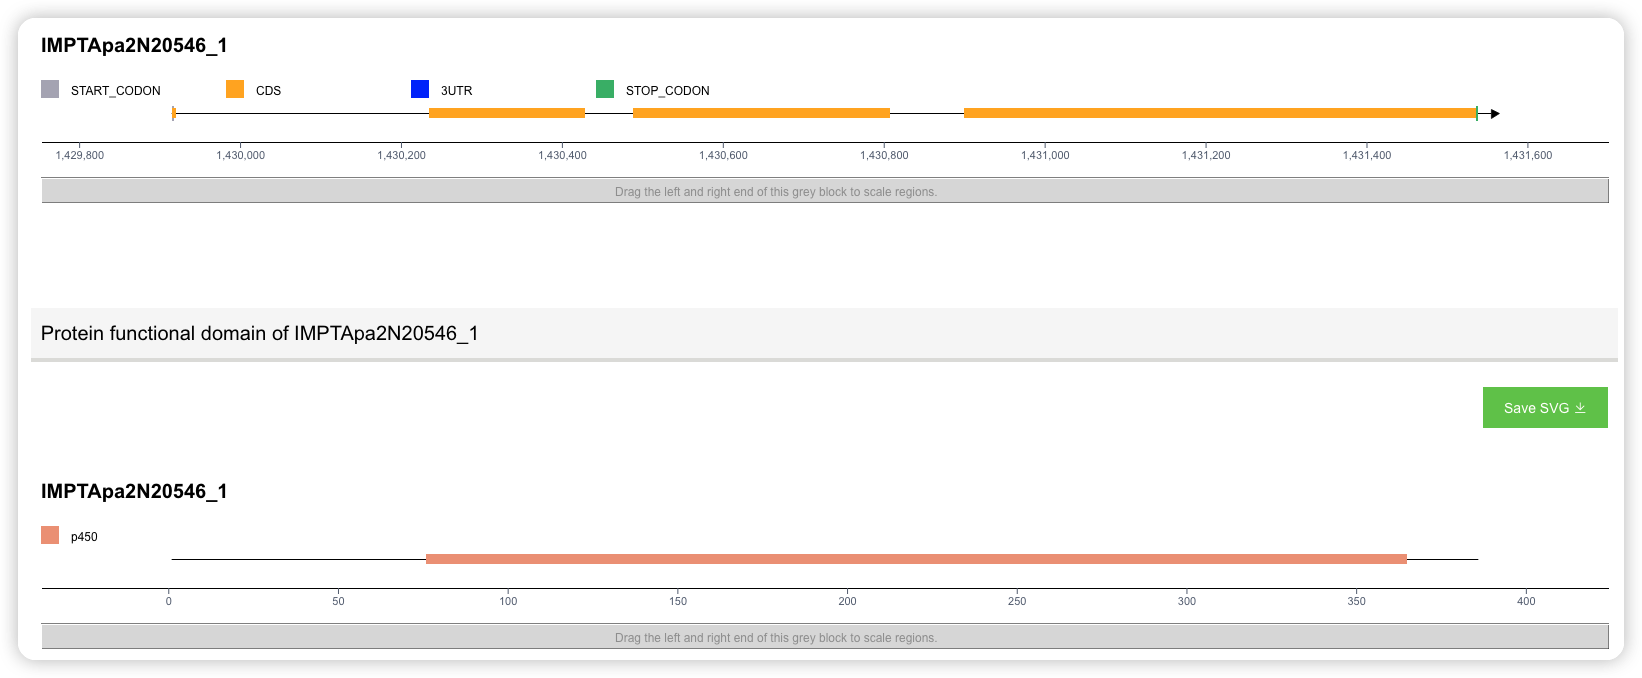Click the START_CODON legend label
The height and width of the screenshot is (678, 1642).
point(115,91)
